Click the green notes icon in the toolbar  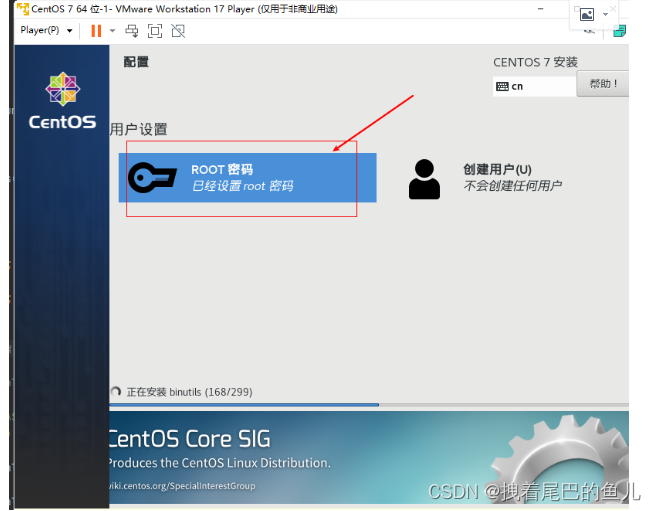click(620, 31)
